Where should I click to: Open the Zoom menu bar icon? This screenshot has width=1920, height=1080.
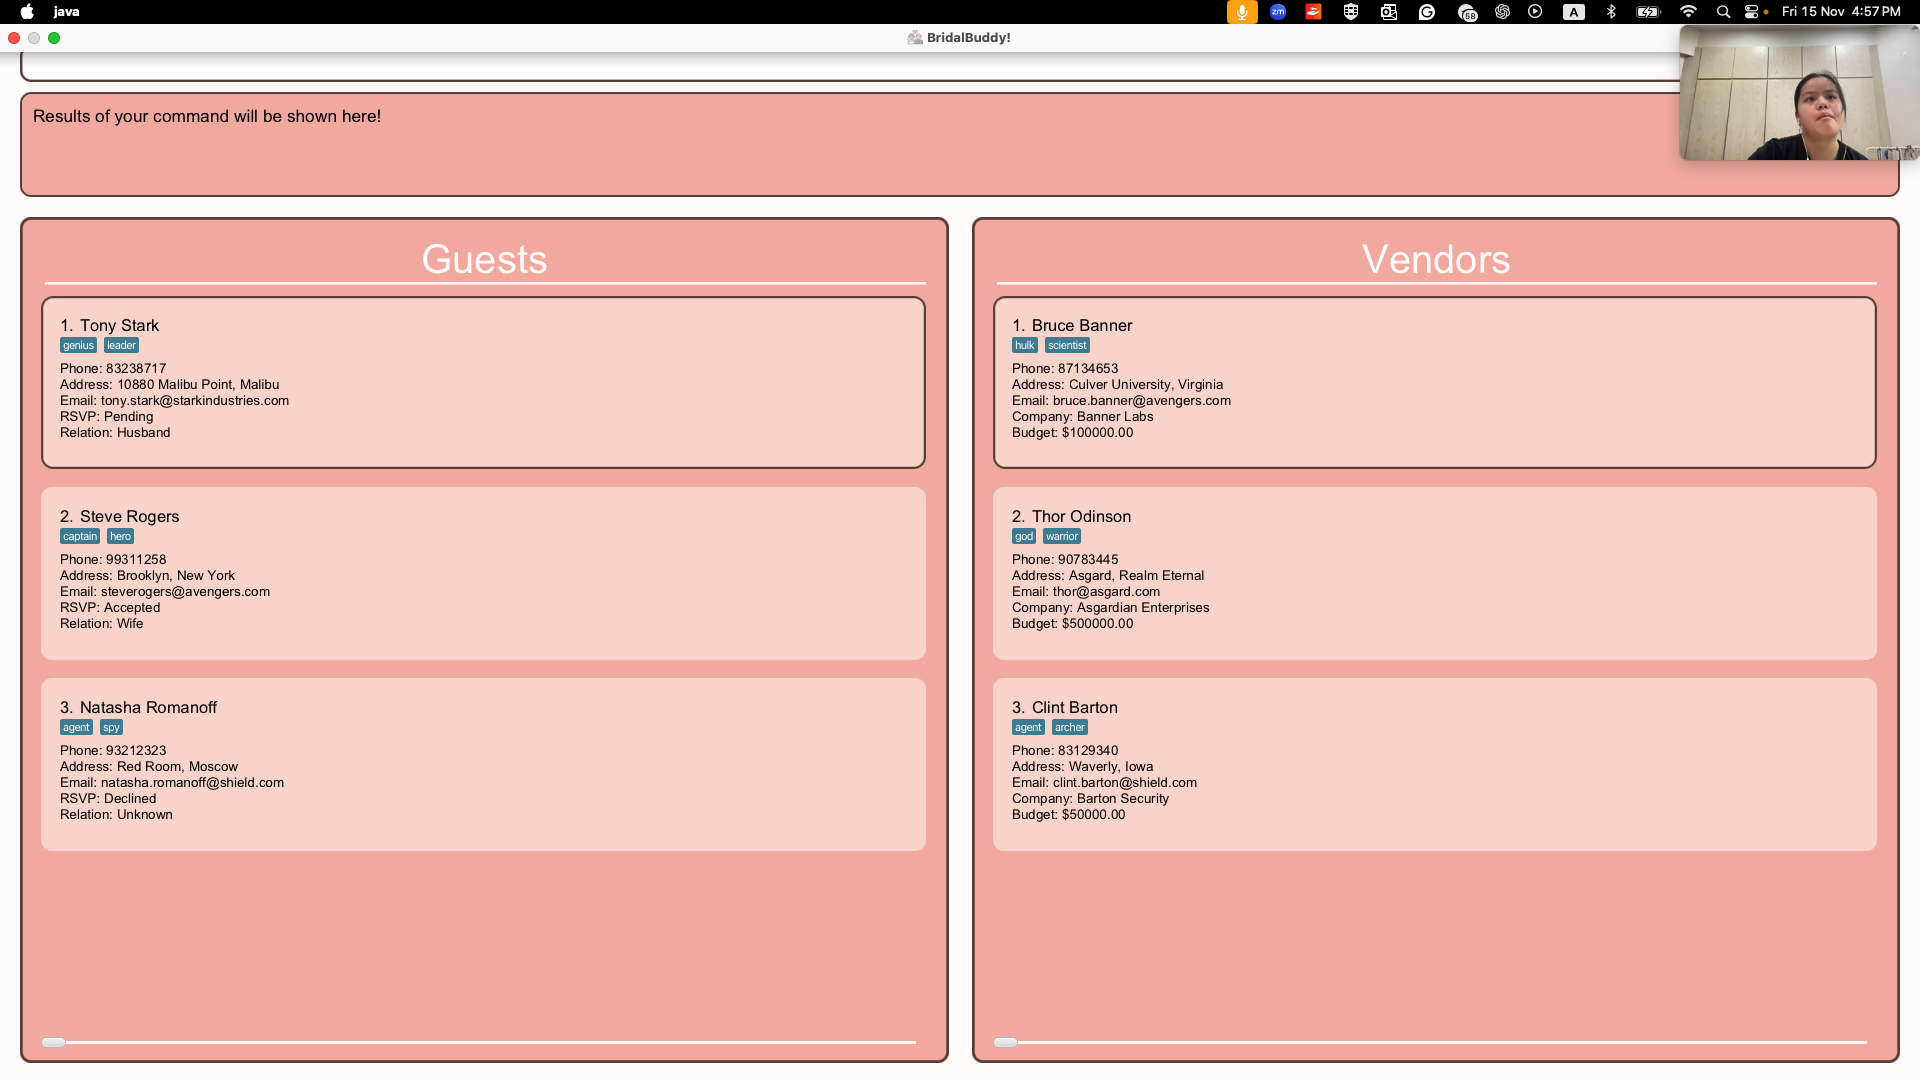1278,12
